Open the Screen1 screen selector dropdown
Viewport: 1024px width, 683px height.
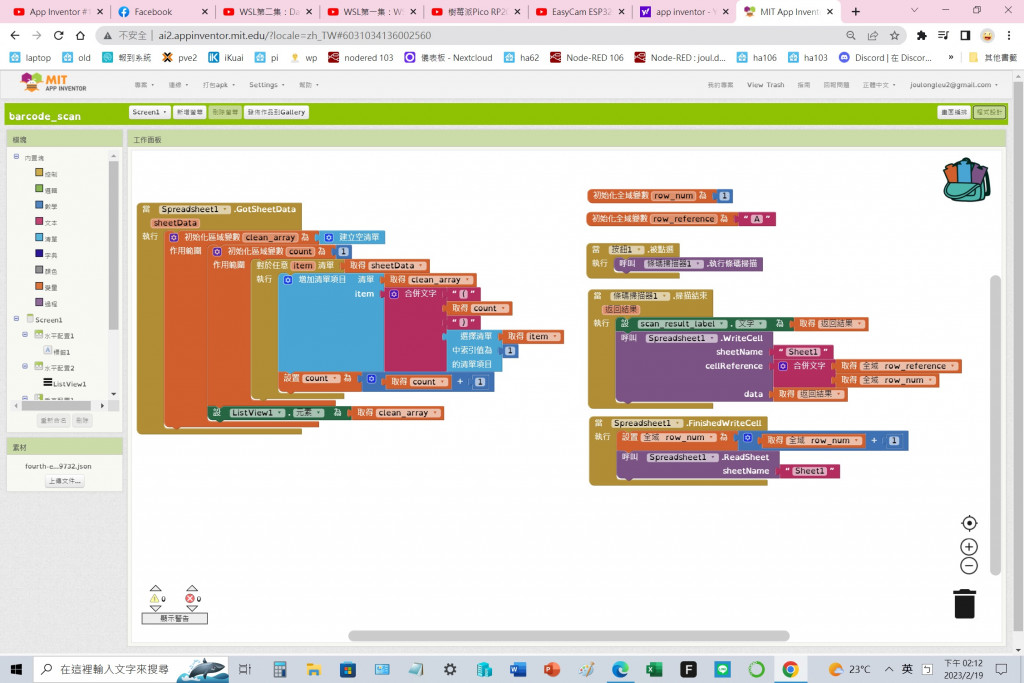150,112
